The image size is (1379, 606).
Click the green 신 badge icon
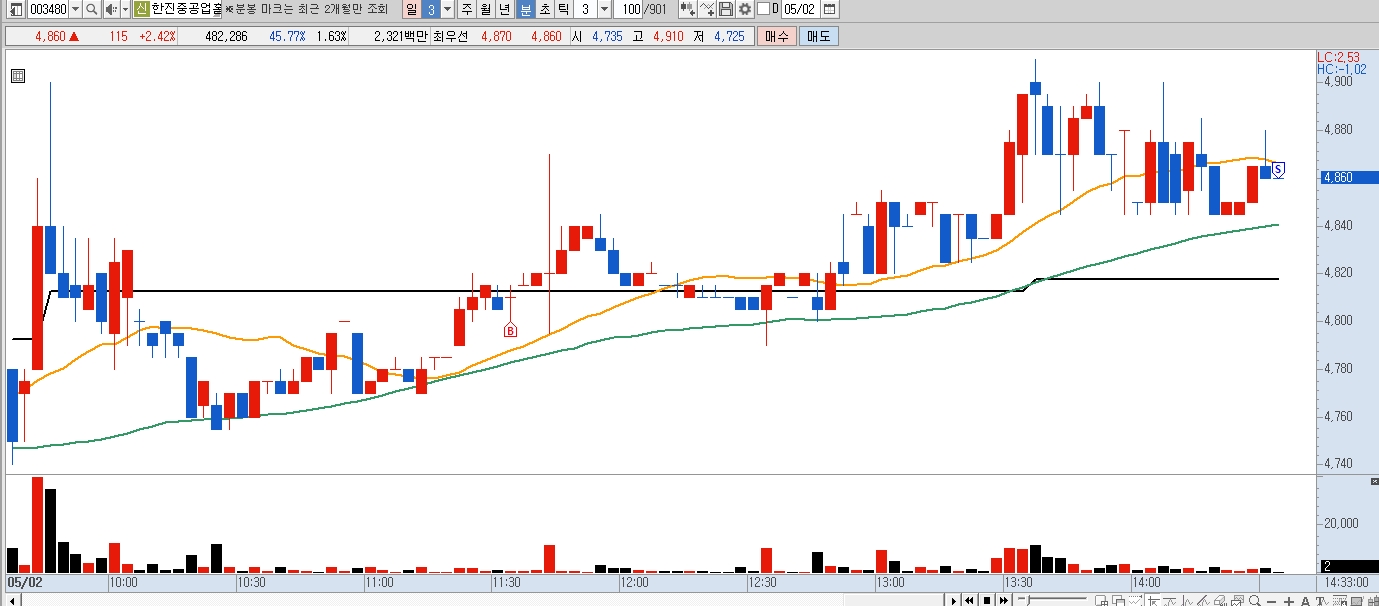click(x=142, y=9)
